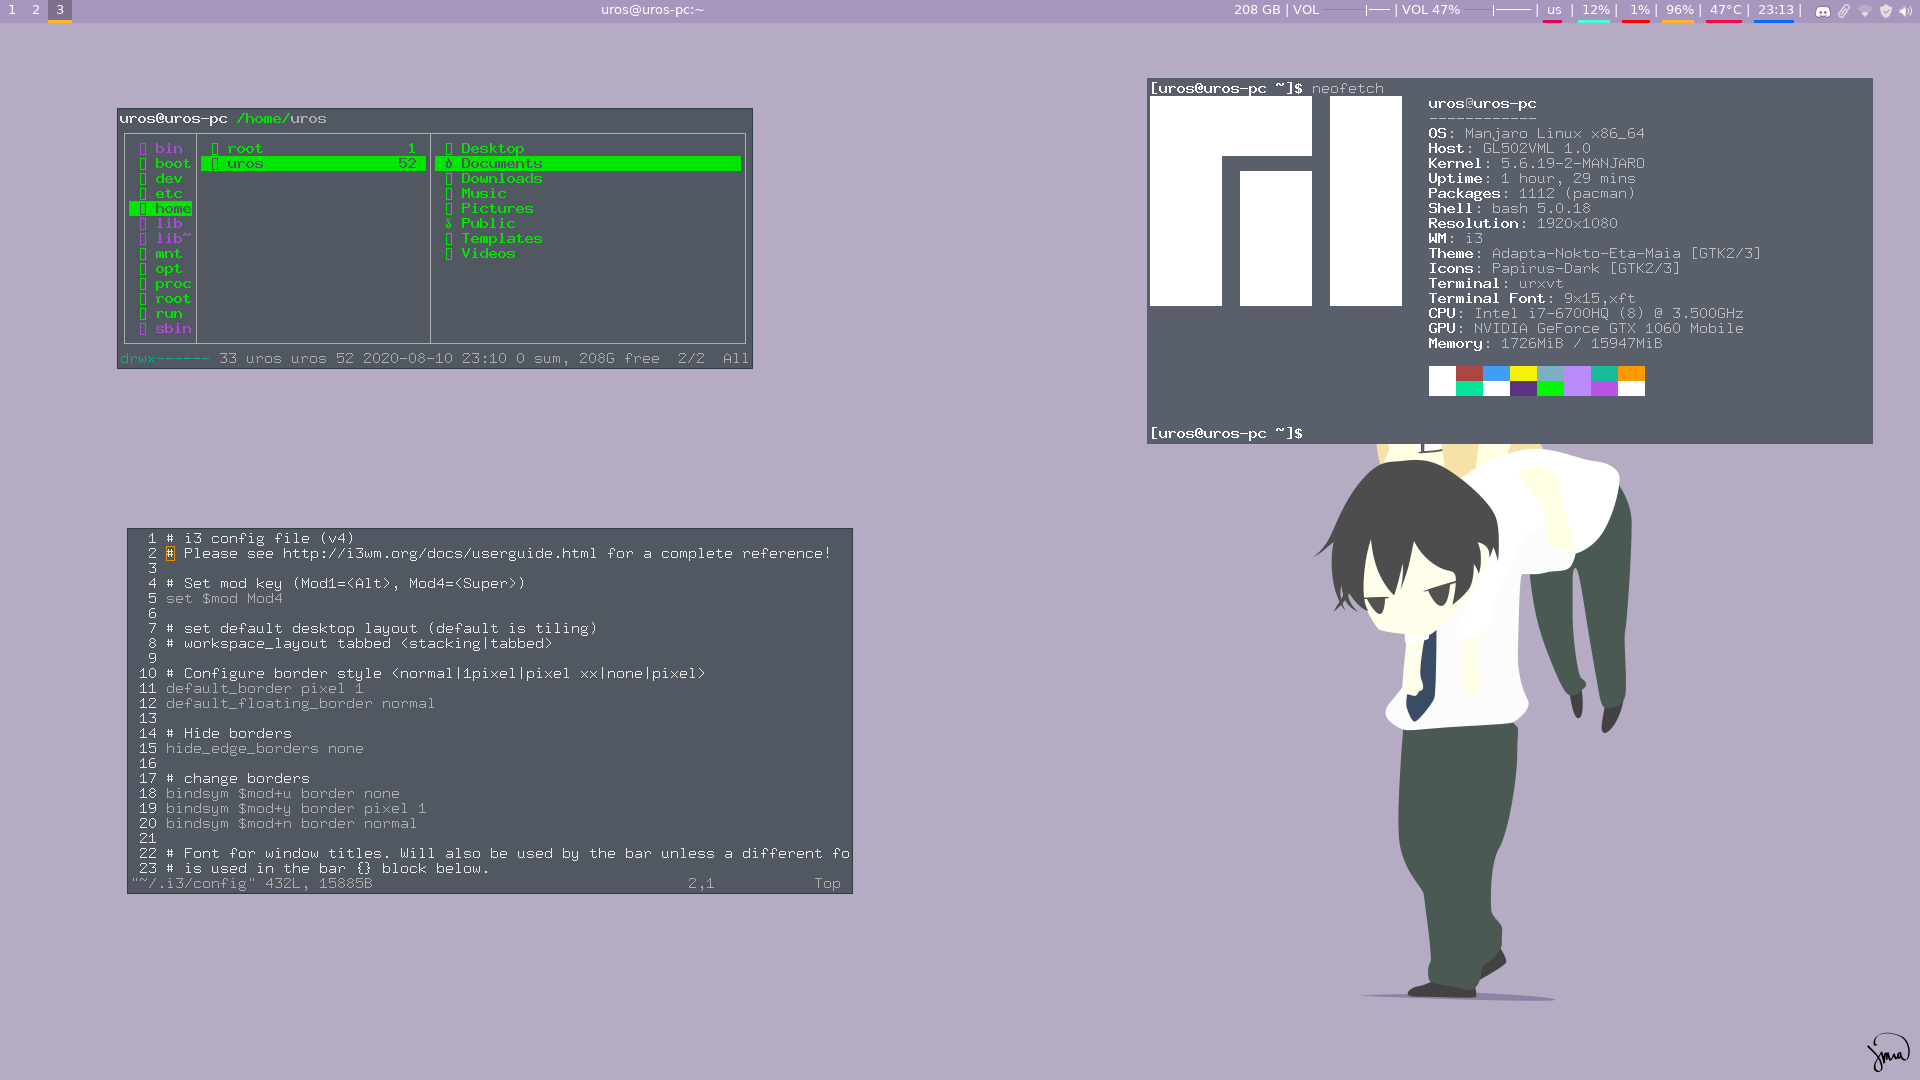Select the Music folder icon in ranger
Screen dimensions: 1920x1080
pos(451,193)
